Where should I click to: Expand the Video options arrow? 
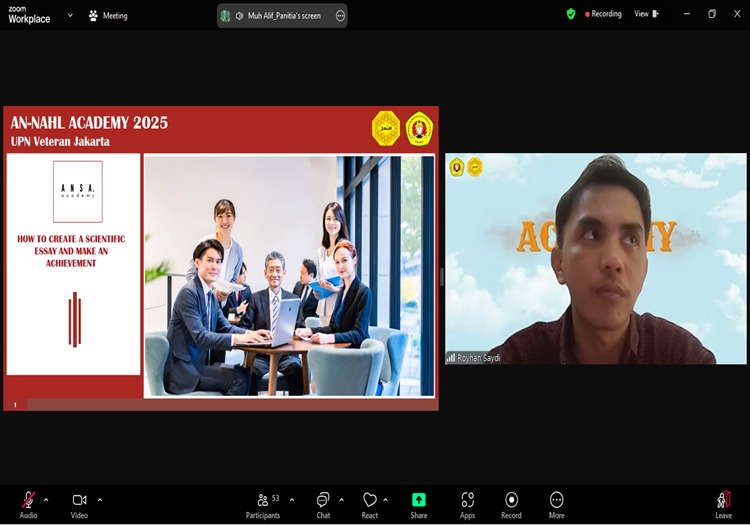[100, 499]
